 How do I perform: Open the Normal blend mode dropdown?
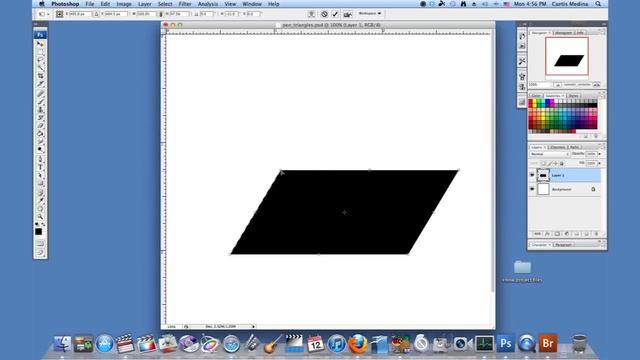(x=549, y=154)
